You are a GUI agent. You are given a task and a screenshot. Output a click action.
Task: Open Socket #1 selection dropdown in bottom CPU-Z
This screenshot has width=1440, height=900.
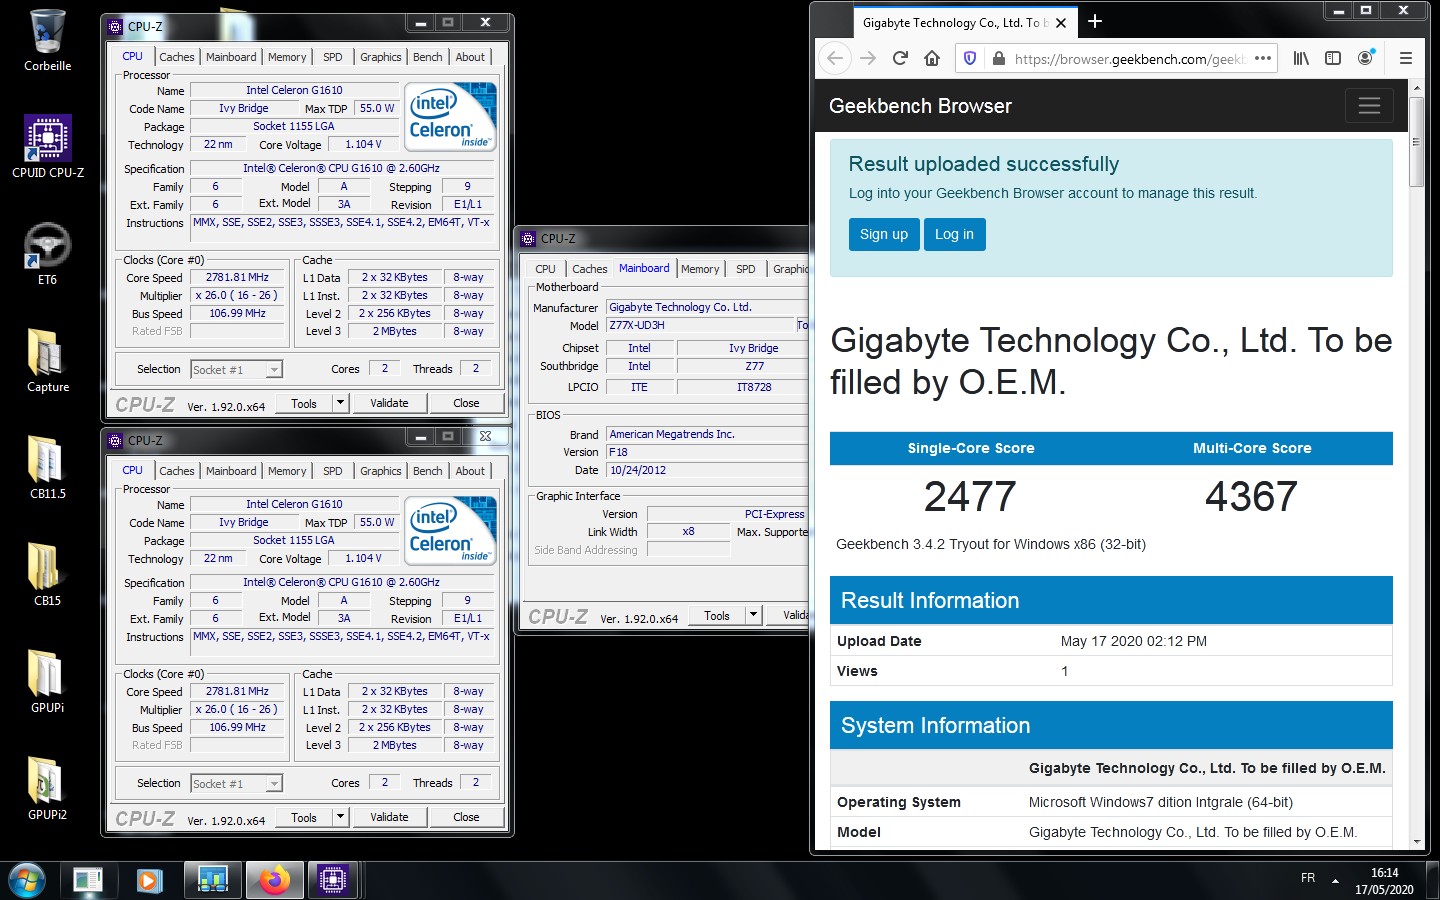pyautogui.click(x=236, y=784)
